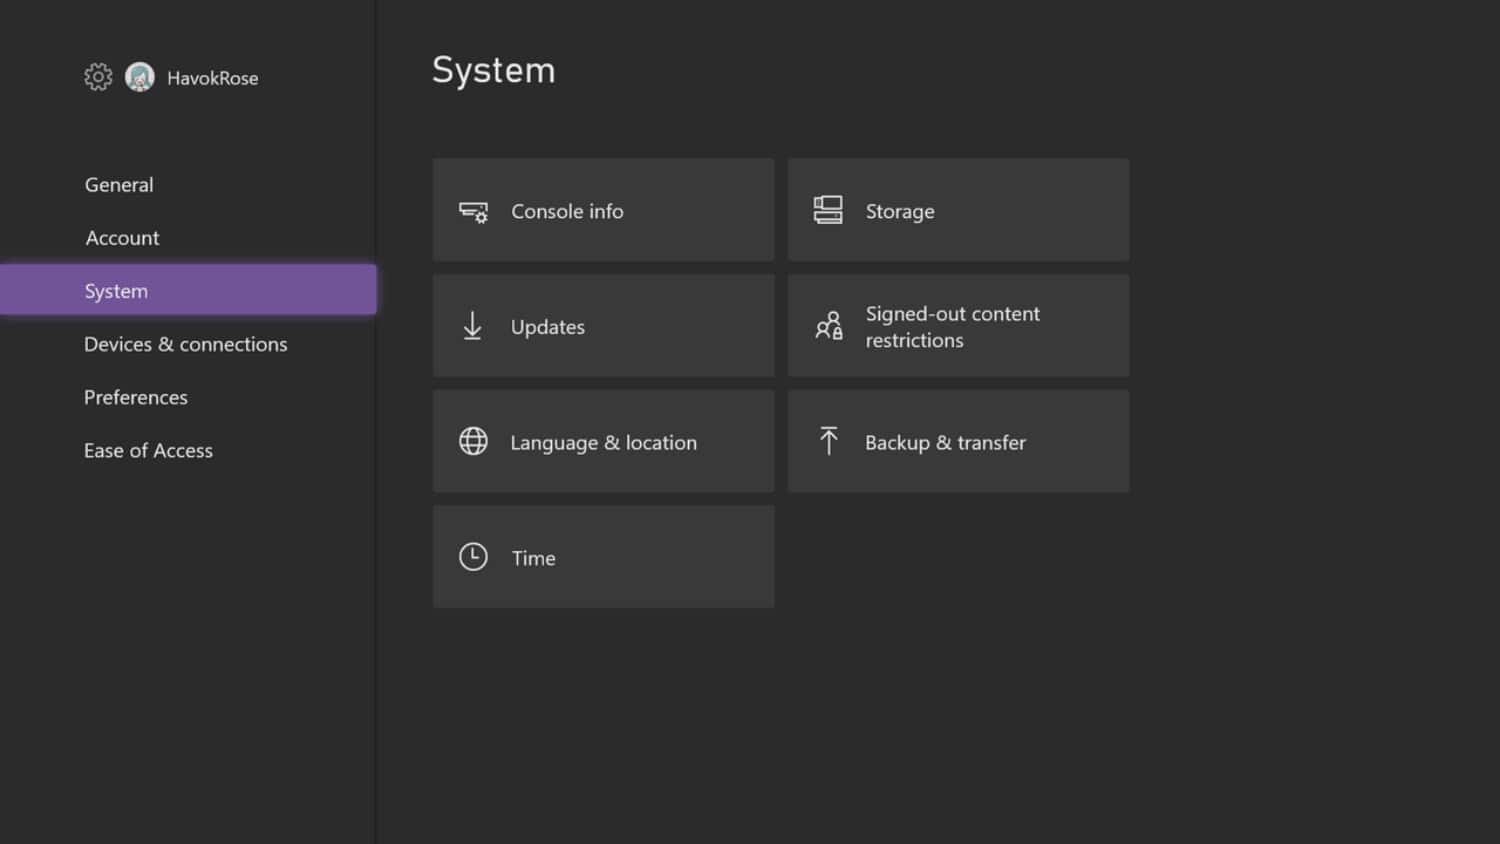Click the HavokRose gamertag text
The height and width of the screenshot is (844, 1500).
[212, 78]
